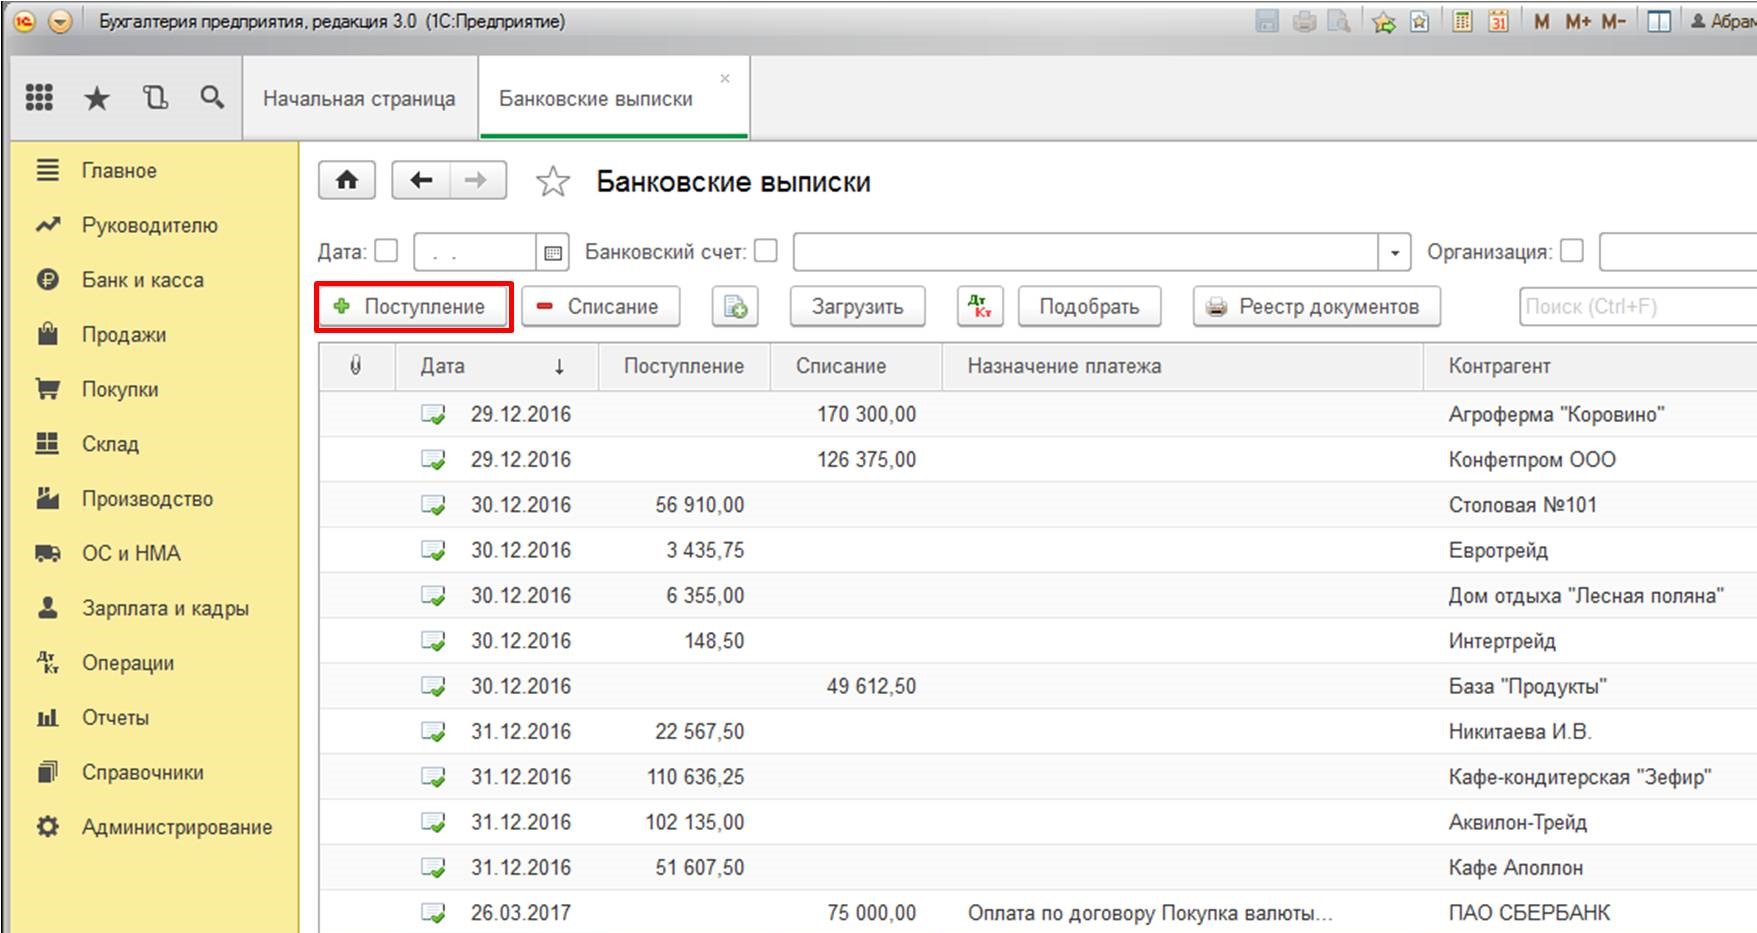
Task: Enable the Организация filter checkbox
Action: [x=1572, y=251]
